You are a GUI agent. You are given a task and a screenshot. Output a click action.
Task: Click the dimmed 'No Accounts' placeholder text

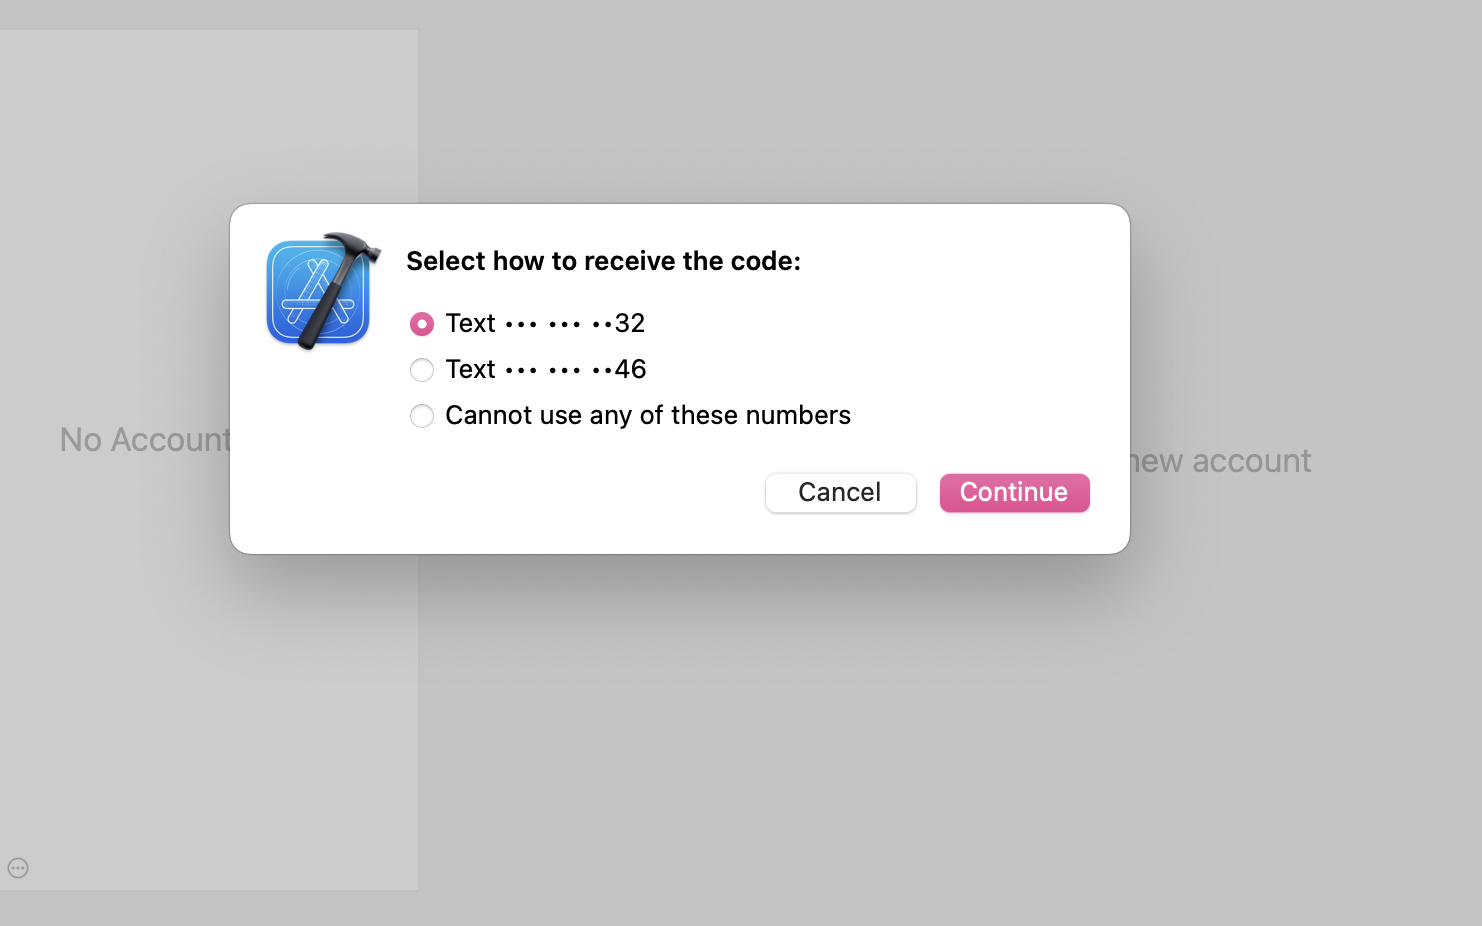pyautogui.click(x=144, y=440)
